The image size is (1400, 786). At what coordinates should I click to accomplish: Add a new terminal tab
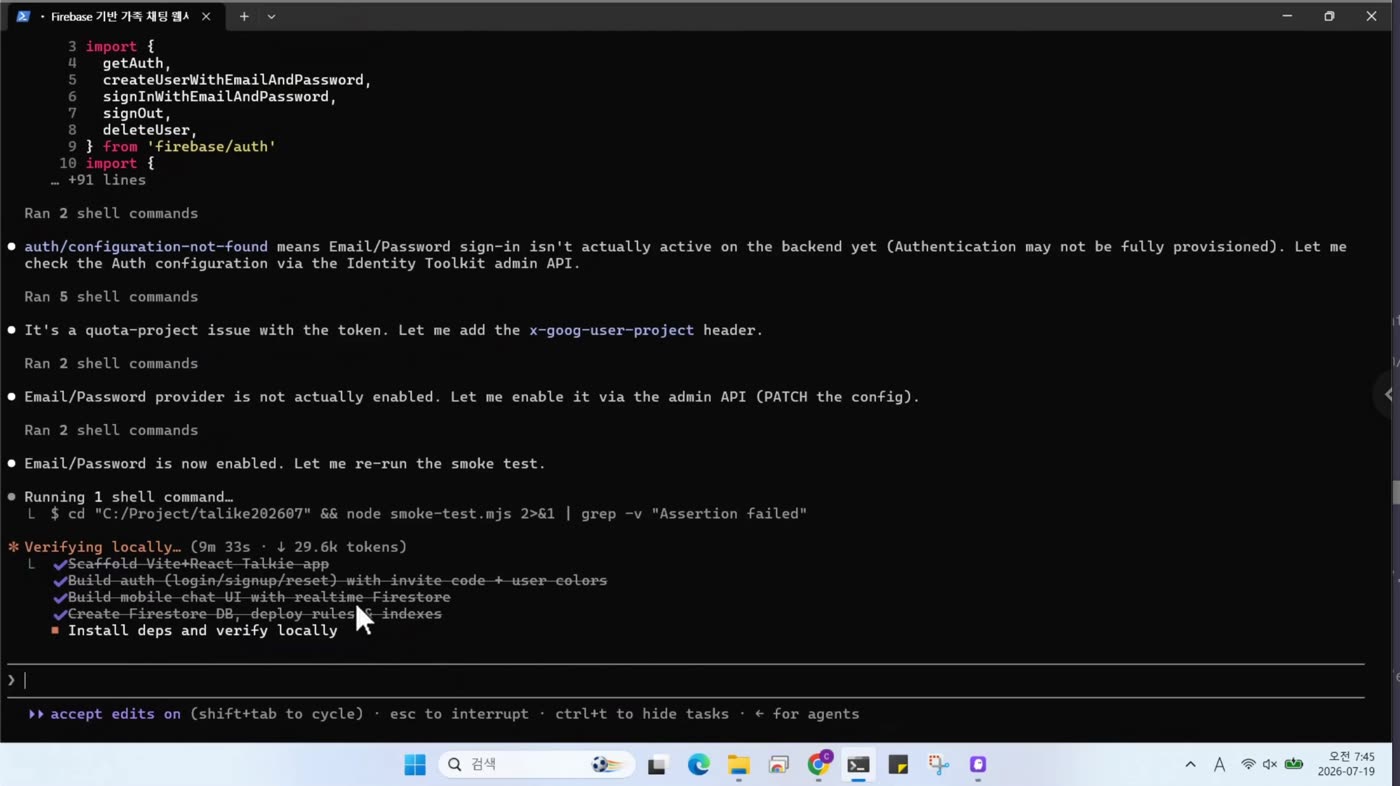(243, 17)
